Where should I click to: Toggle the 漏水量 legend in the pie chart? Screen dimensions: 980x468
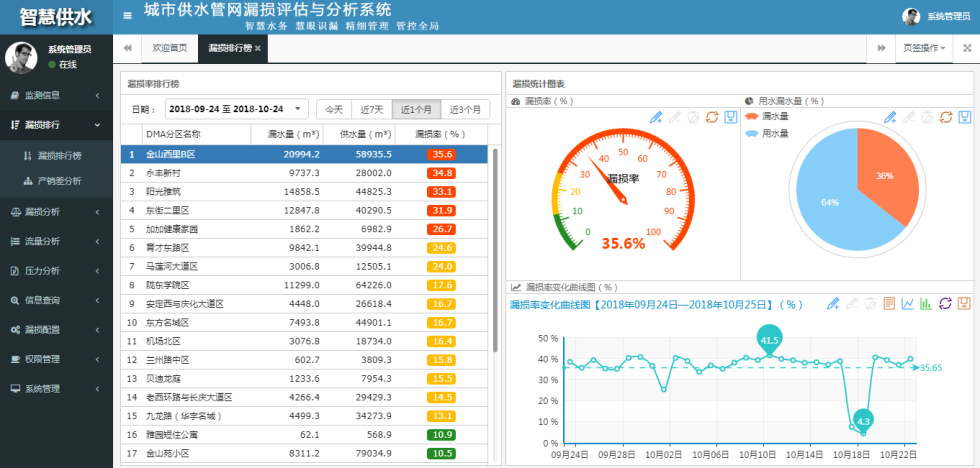click(x=767, y=116)
